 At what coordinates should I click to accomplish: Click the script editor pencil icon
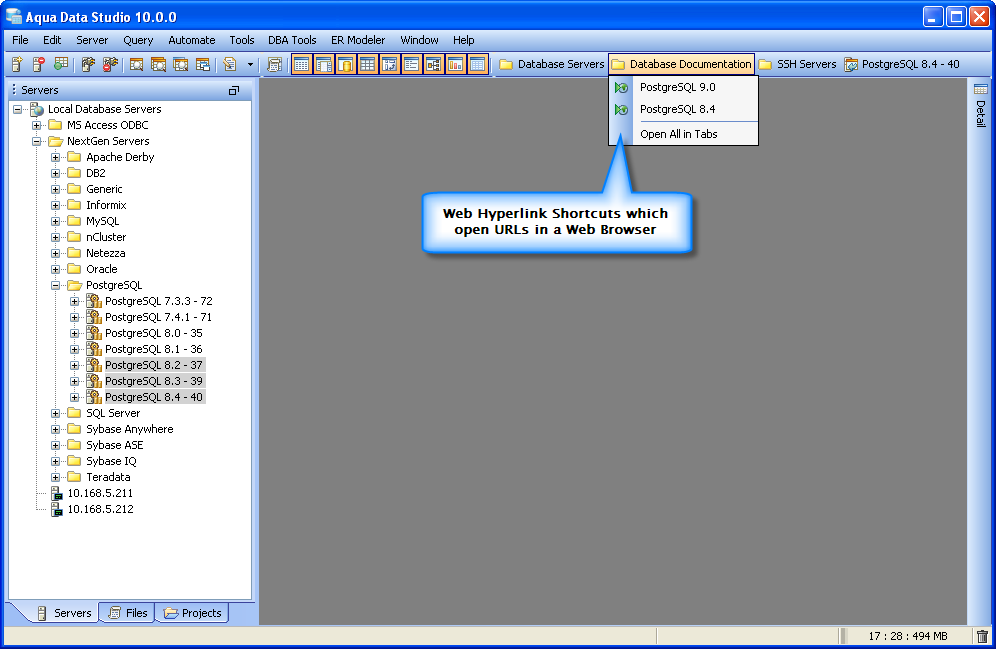pyautogui.click(x=230, y=64)
